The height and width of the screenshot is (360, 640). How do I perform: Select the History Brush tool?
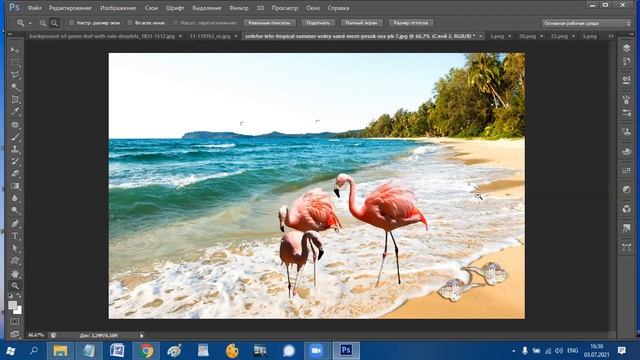[15, 161]
